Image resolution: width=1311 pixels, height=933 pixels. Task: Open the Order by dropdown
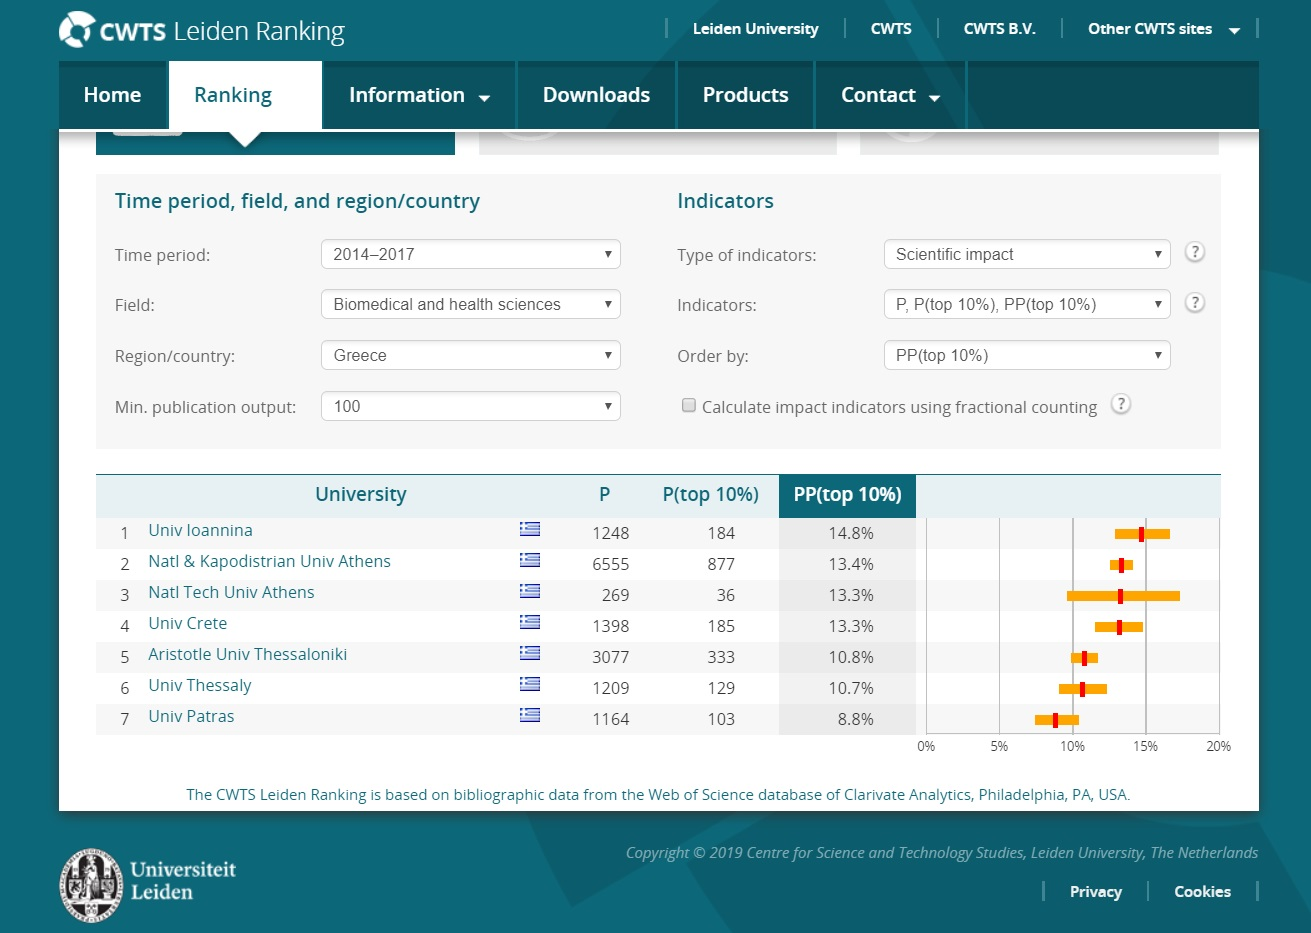coord(1027,355)
